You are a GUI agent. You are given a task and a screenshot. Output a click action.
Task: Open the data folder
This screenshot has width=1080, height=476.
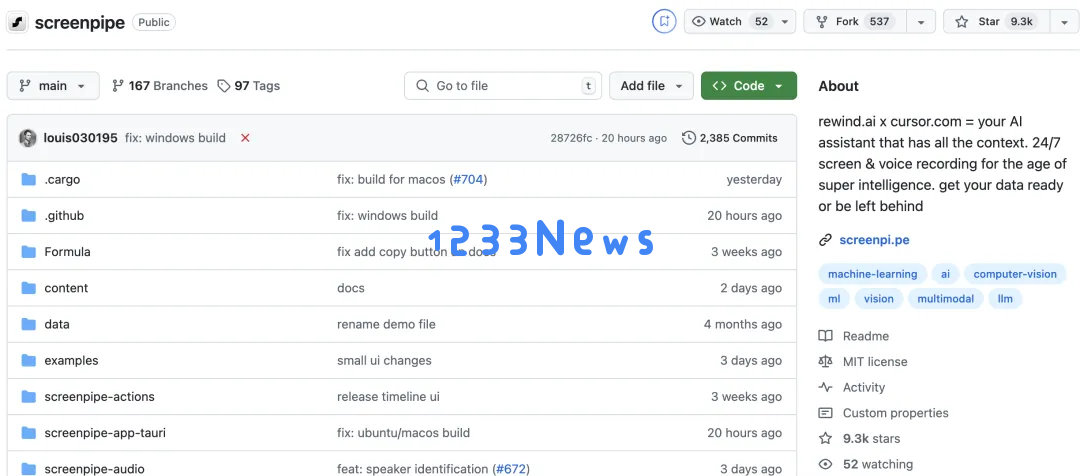(x=57, y=324)
